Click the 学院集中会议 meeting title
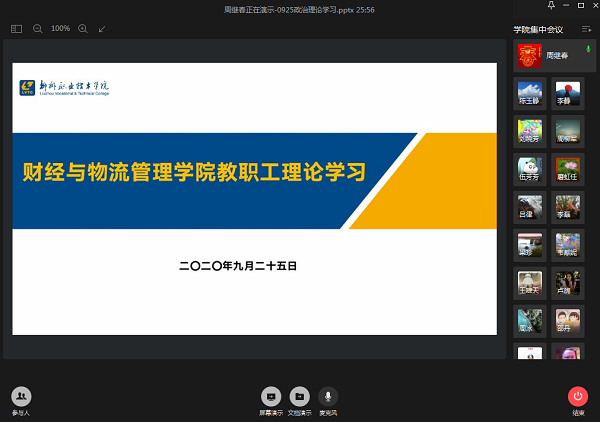600x422 pixels. [x=539, y=30]
